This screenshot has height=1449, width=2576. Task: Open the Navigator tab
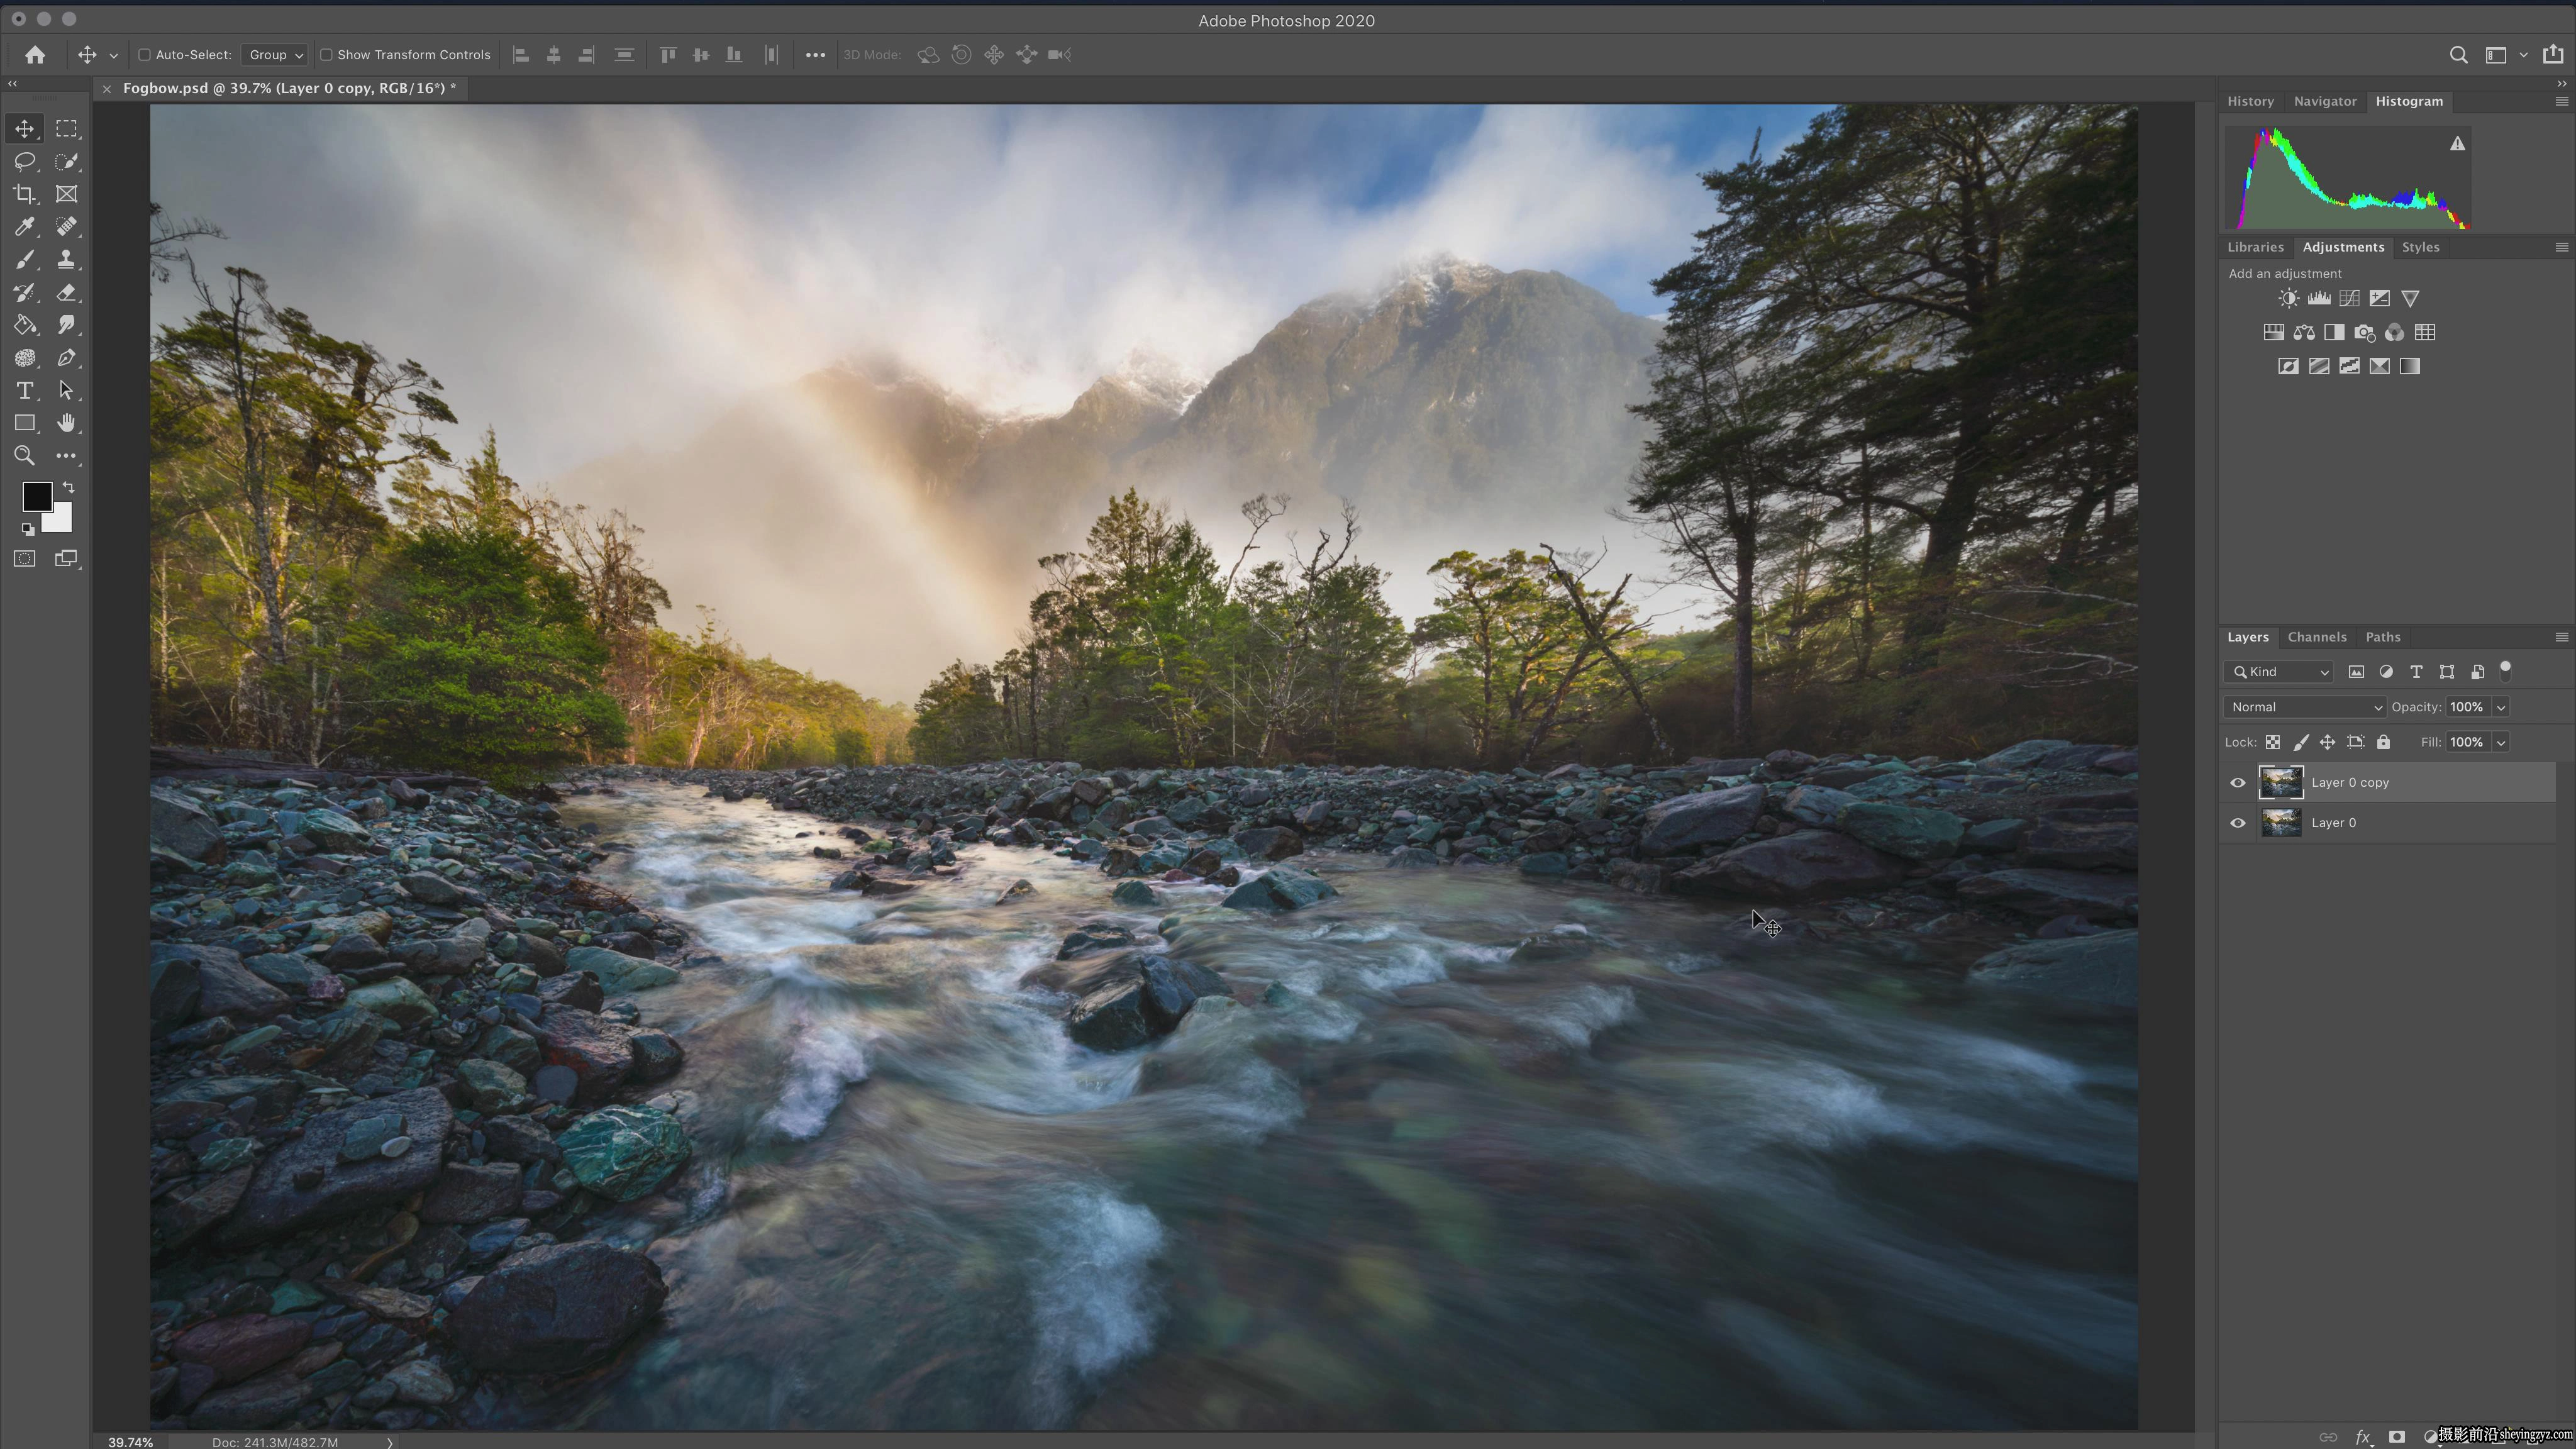click(x=2324, y=101)
